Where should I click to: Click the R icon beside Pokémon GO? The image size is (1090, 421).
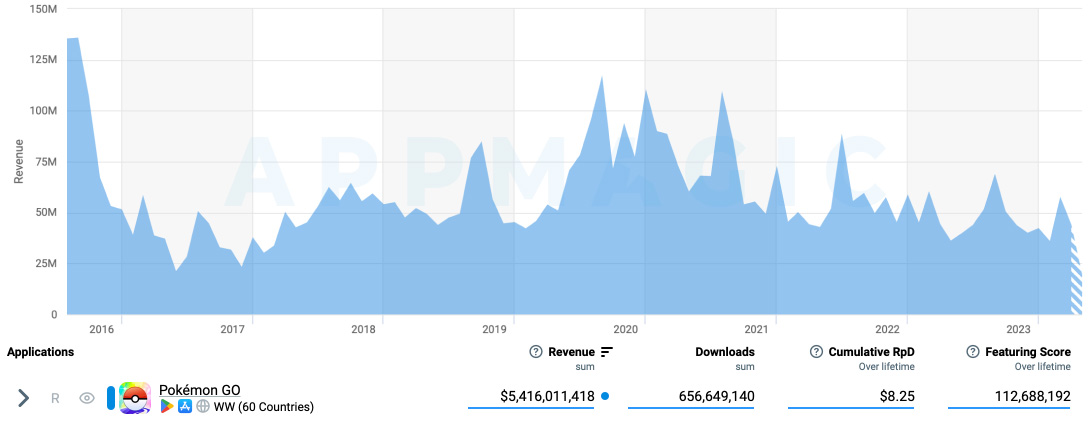pyautogui.click(x=55, y=398)
